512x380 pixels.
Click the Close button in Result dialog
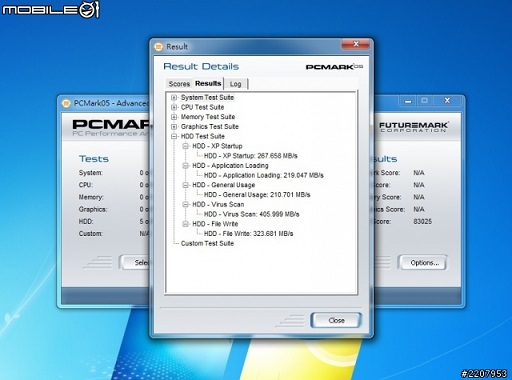coord(336,320)
